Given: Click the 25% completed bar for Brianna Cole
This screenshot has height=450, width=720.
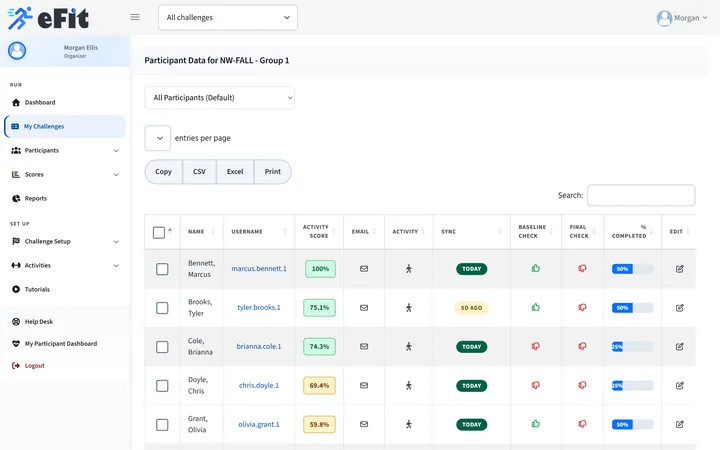Looking at the screenshot, I should click(x=632, y=347).
